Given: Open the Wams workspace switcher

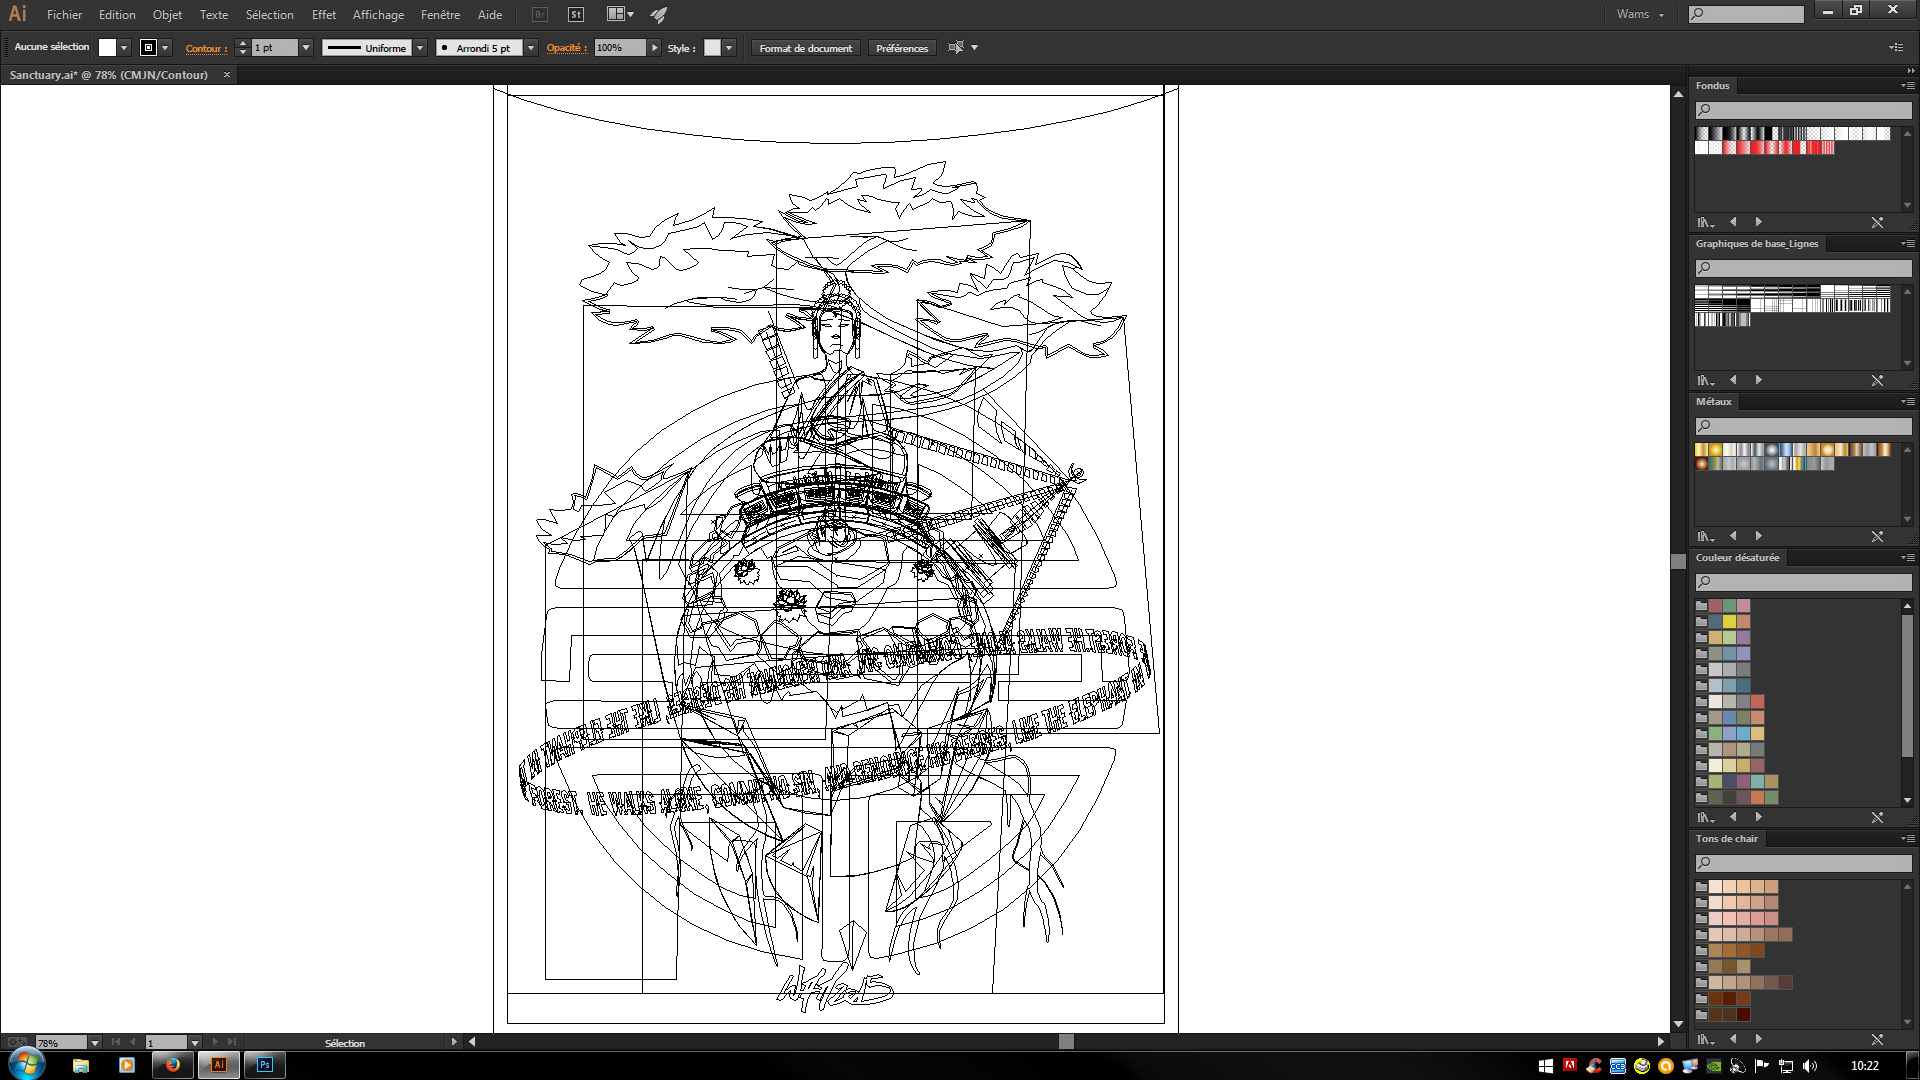Looking at the screenshot, I should pyautogui.click(x=1640, y=15).
